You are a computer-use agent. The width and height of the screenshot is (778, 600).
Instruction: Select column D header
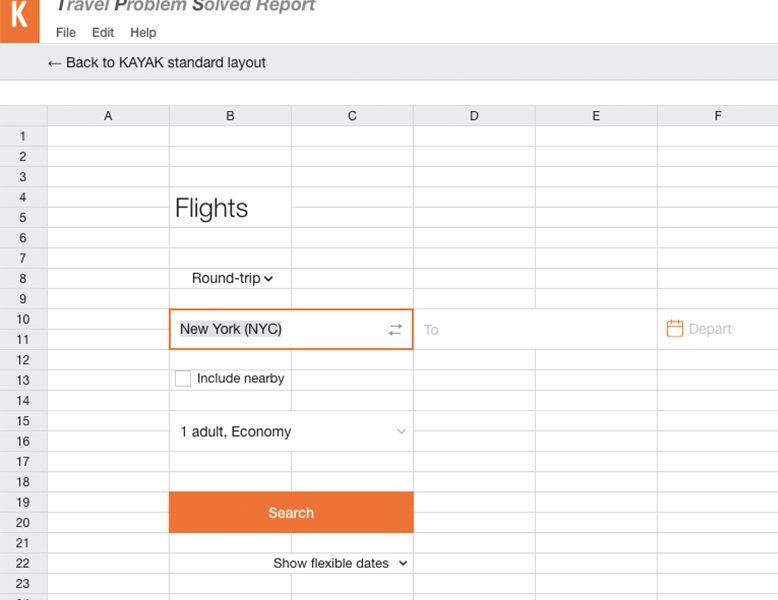pos(474,116)
